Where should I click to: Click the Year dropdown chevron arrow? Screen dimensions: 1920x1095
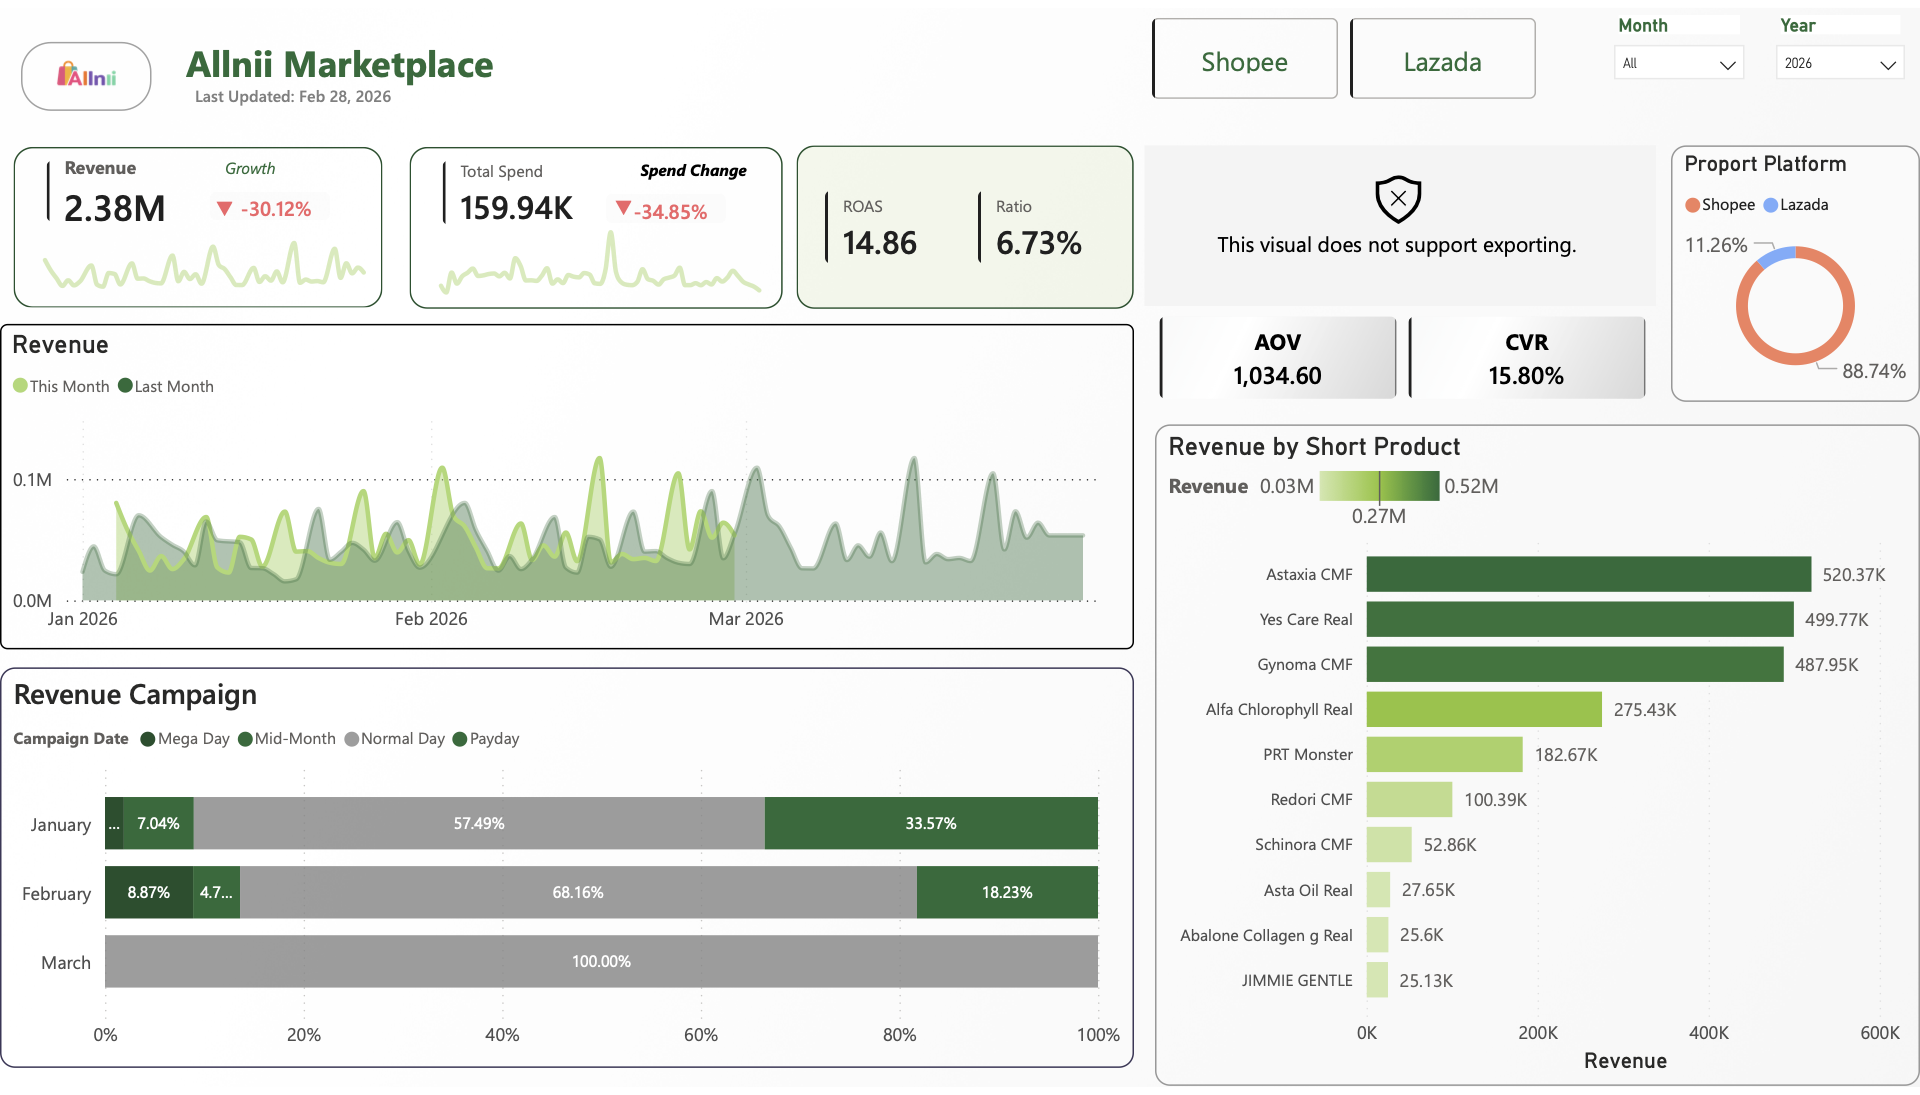[x=1888, y=65]
